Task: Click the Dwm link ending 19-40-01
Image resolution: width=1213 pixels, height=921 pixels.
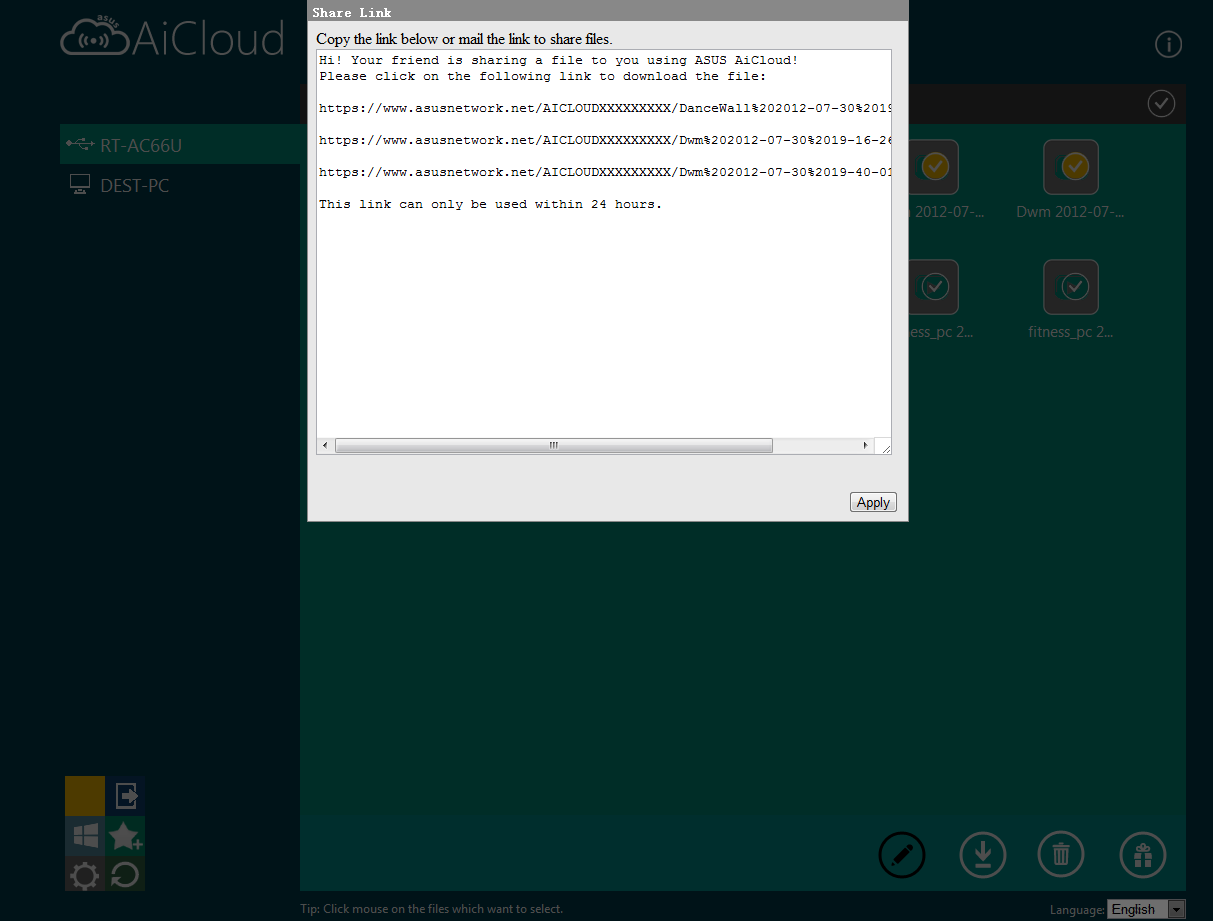Action: 605,172
